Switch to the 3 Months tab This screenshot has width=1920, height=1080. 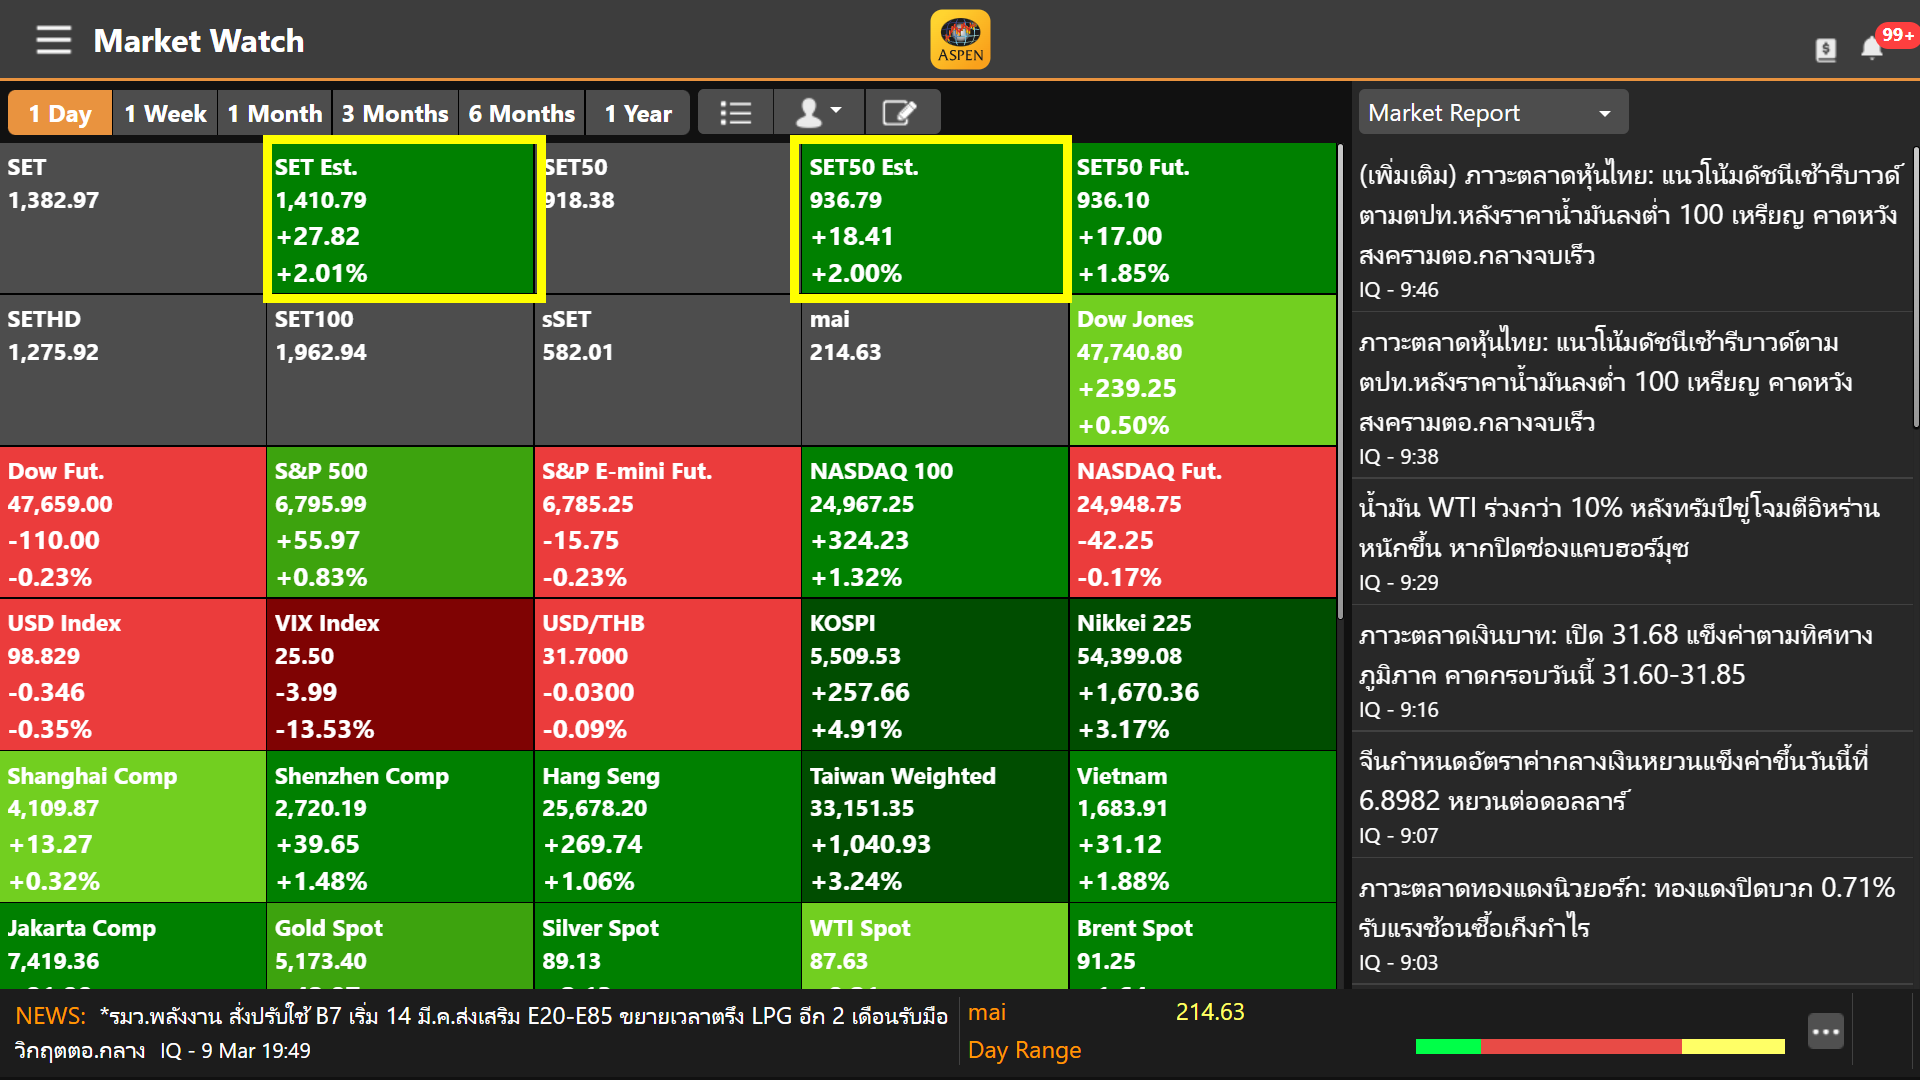click(395, 114)
